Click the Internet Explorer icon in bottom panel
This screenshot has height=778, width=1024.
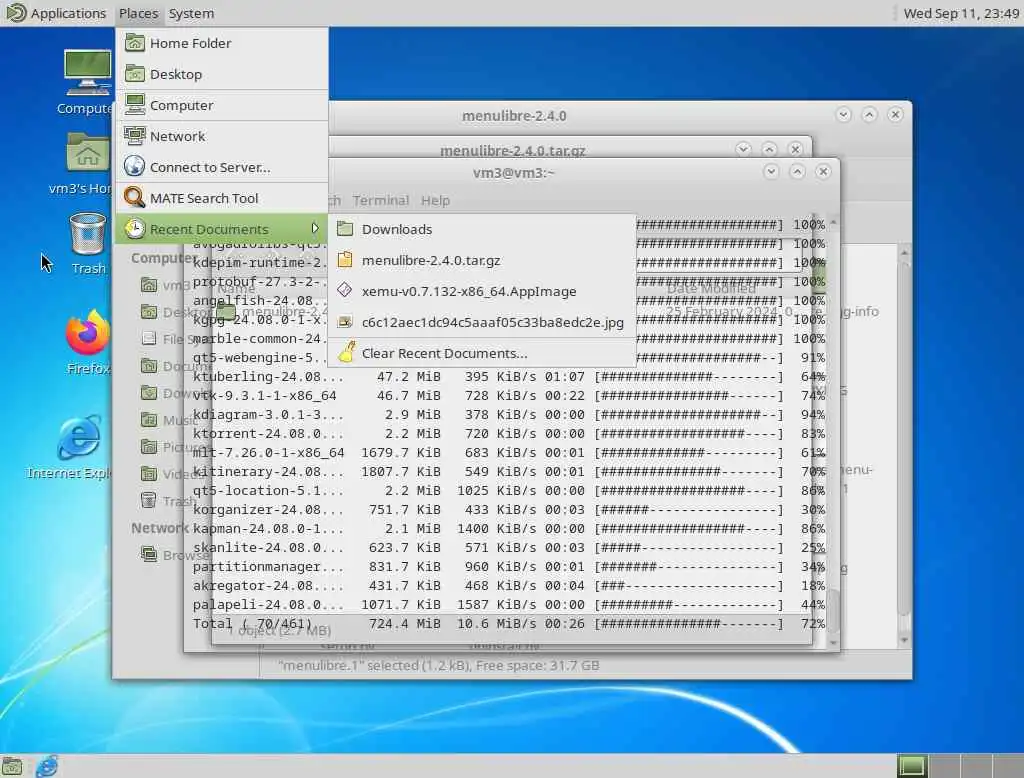[x=47, y=766]
